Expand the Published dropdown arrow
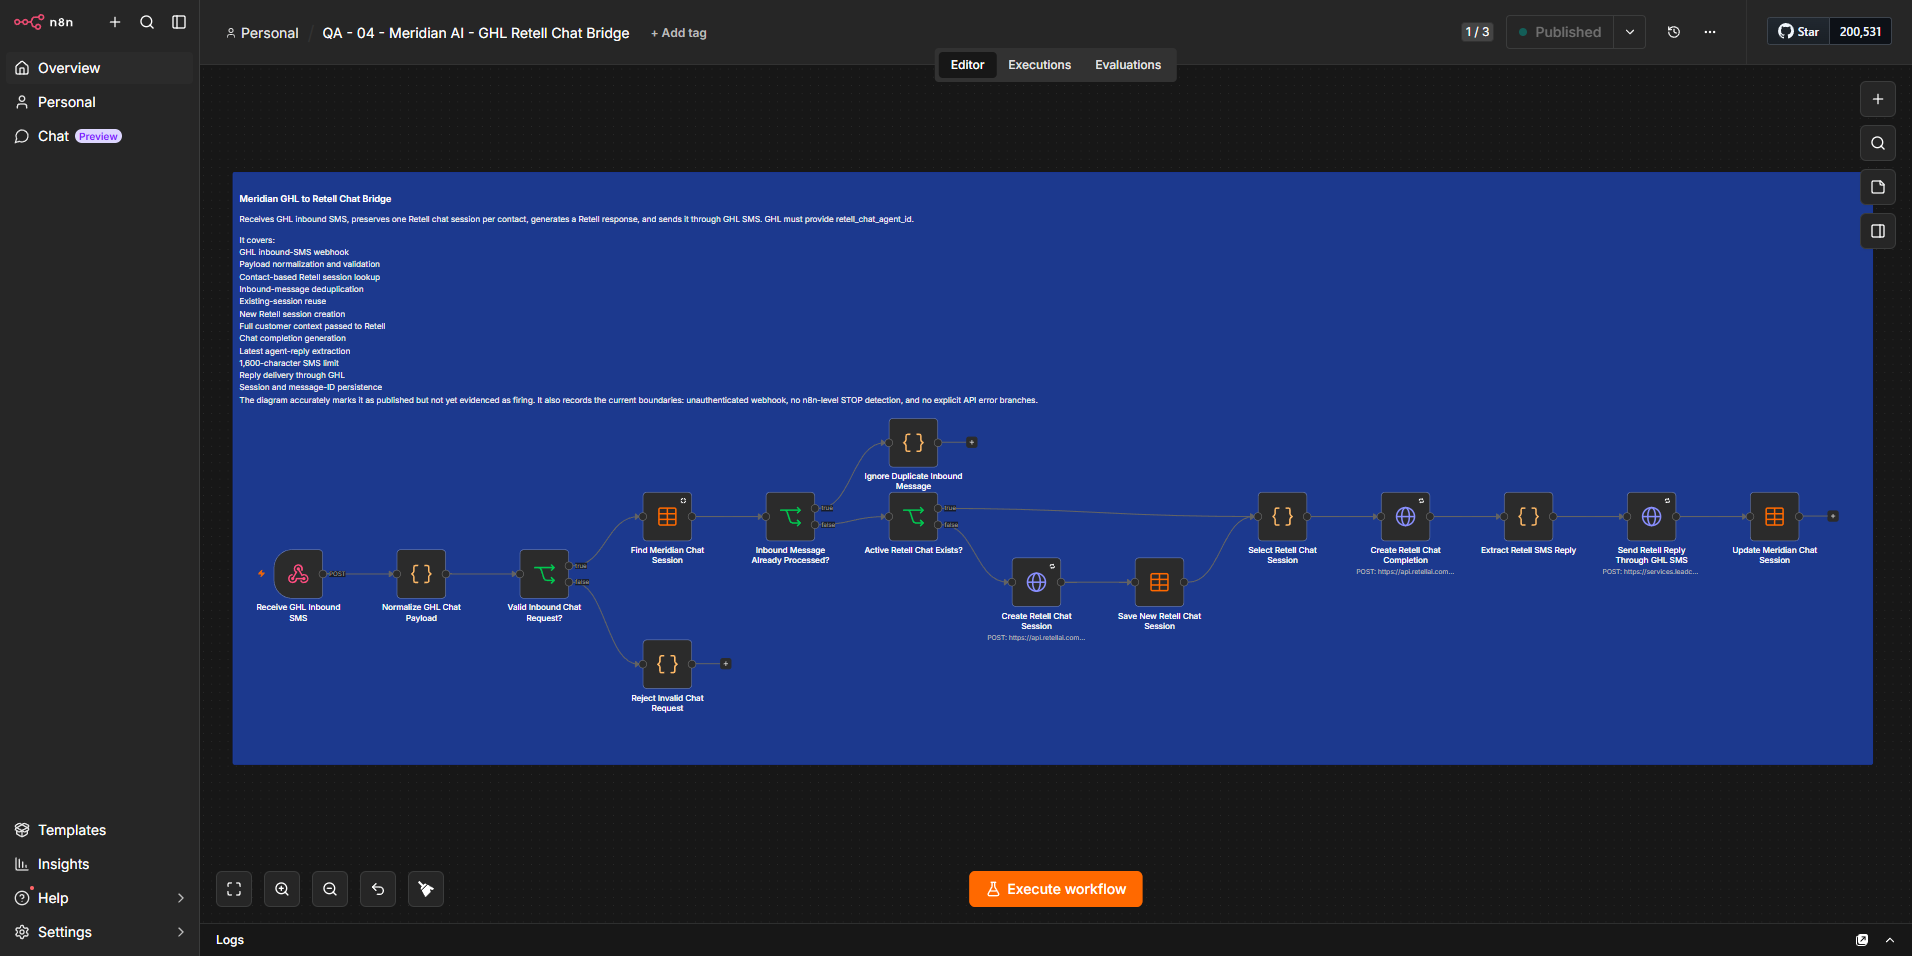The image size is (1912, 956). (1630, 32)
